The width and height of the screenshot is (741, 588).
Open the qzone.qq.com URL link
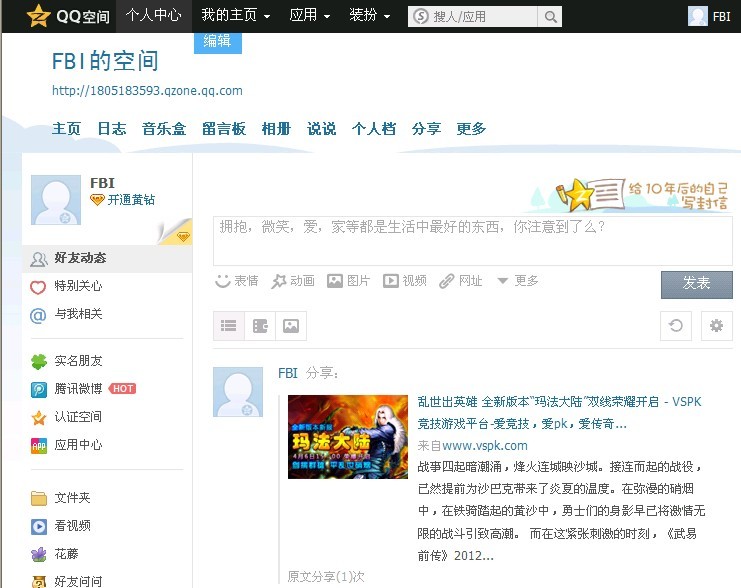(x=147, y=91)
